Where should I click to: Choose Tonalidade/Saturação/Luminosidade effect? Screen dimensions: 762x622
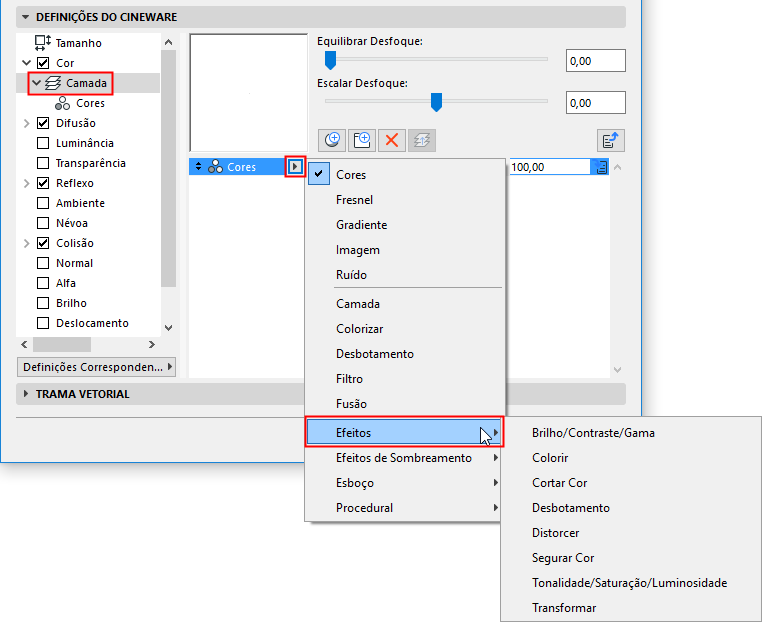point(631,583)
